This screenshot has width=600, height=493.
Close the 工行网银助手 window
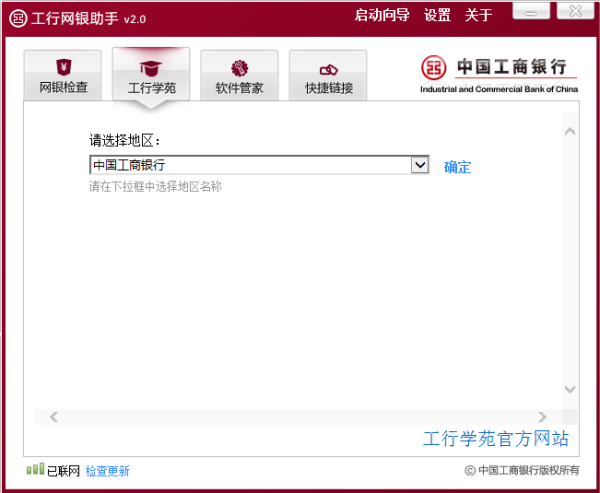[576, 11]
